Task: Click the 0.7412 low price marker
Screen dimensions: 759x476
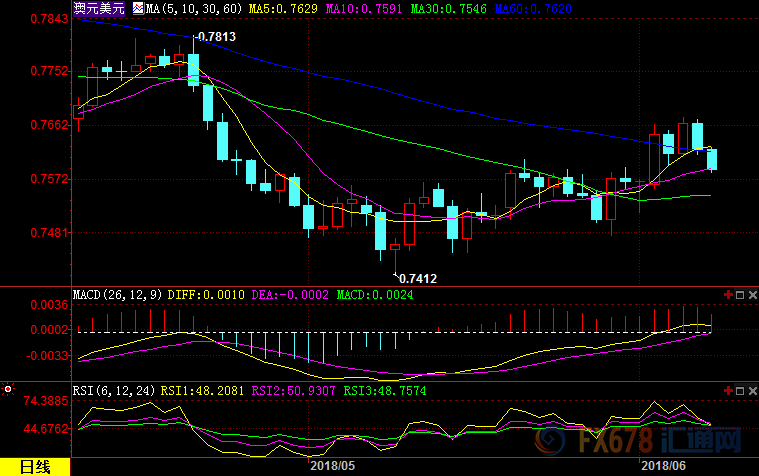Action: pyautogui.click(x=417, y=277)
